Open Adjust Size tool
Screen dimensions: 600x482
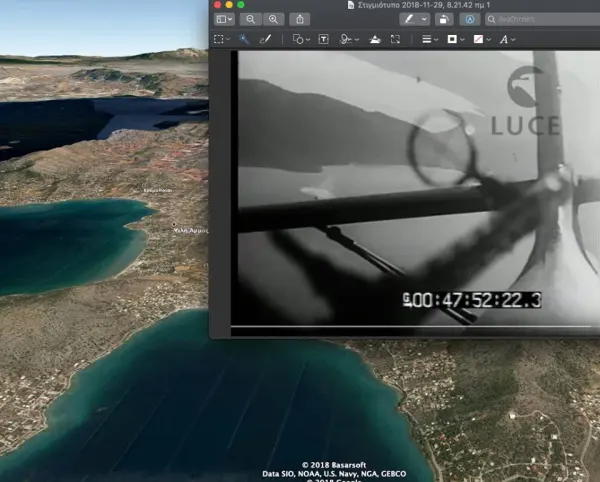click(x=395, y=39)
